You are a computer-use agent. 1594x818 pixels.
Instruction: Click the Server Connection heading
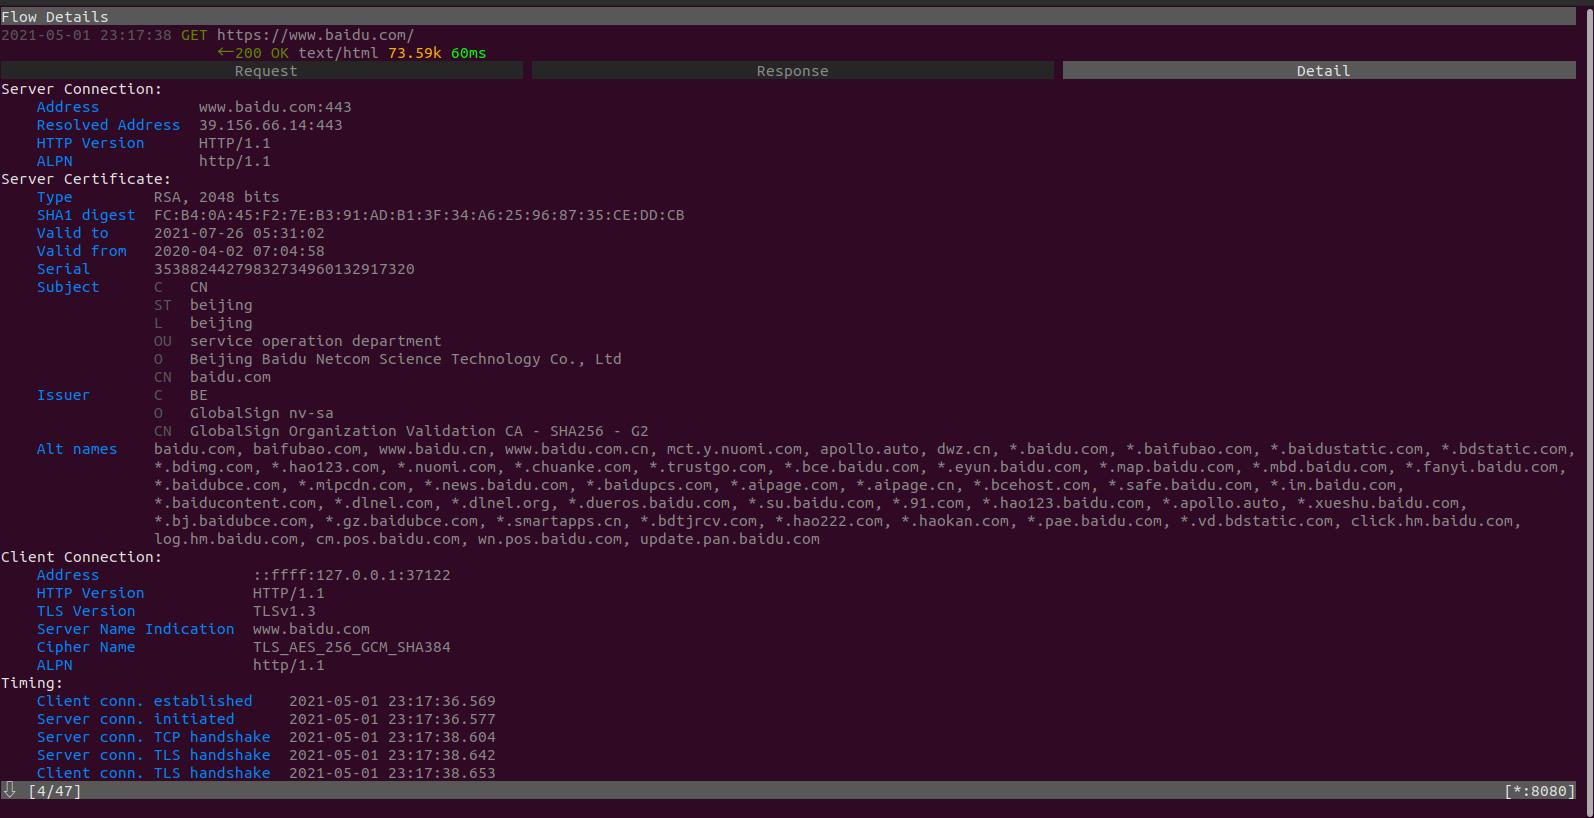click(81, 89)
